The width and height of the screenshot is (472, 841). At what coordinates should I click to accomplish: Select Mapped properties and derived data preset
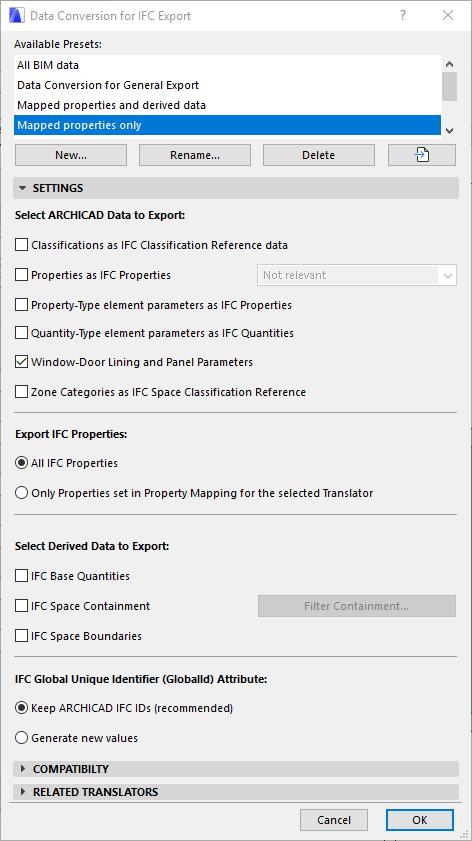227,105
